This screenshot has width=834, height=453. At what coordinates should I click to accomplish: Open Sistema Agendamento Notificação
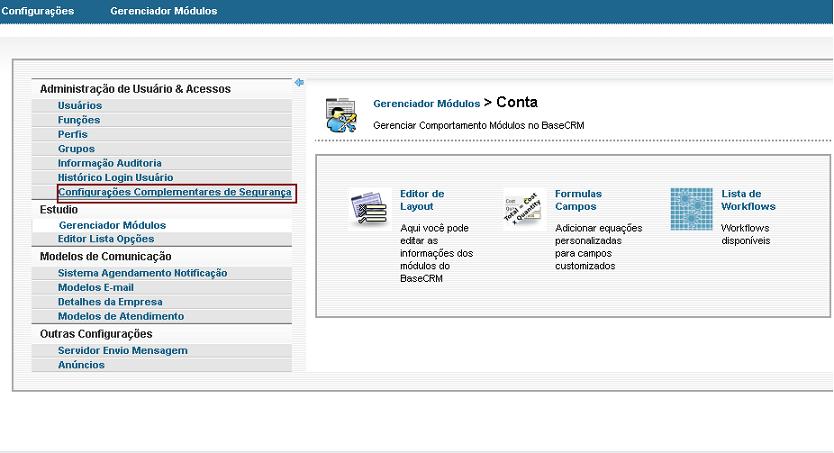[142, 273]
